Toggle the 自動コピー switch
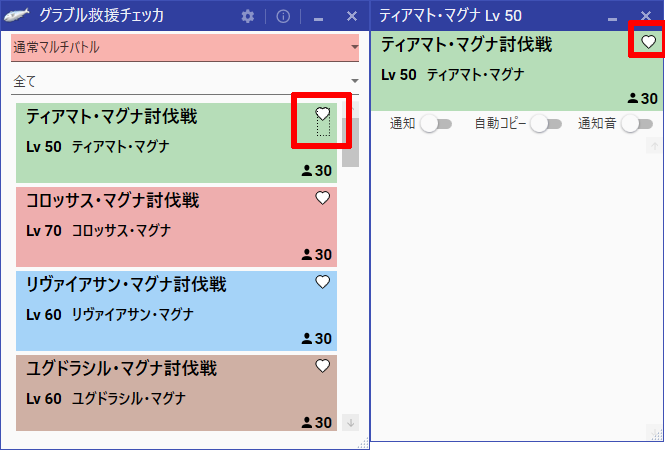The image size is (665, 450). click(546, 124)
